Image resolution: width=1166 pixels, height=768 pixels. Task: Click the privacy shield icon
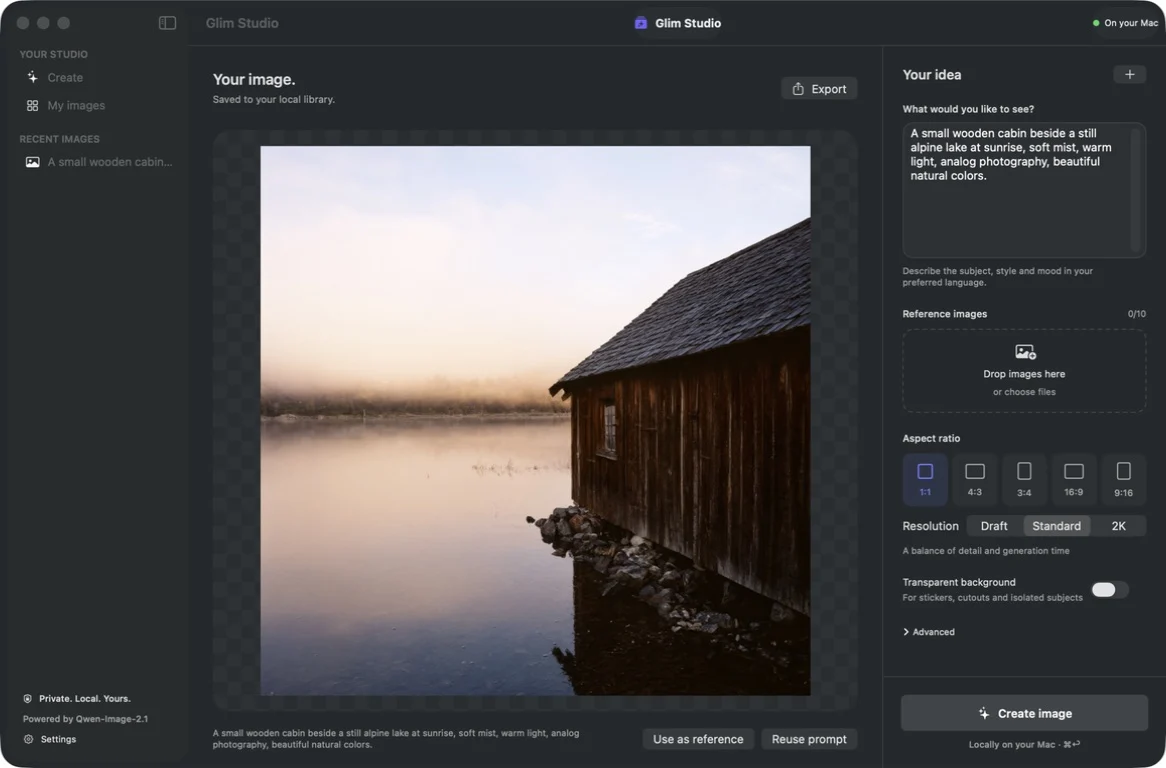click(x=28, y=699)
